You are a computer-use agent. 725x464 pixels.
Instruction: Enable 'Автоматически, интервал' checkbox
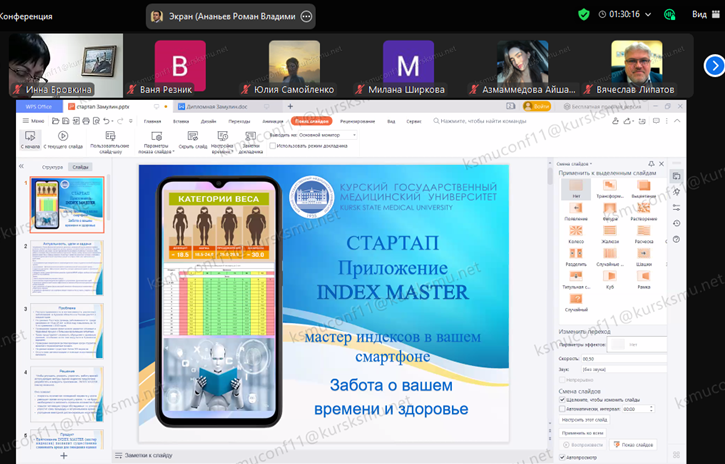click(562, 409)
